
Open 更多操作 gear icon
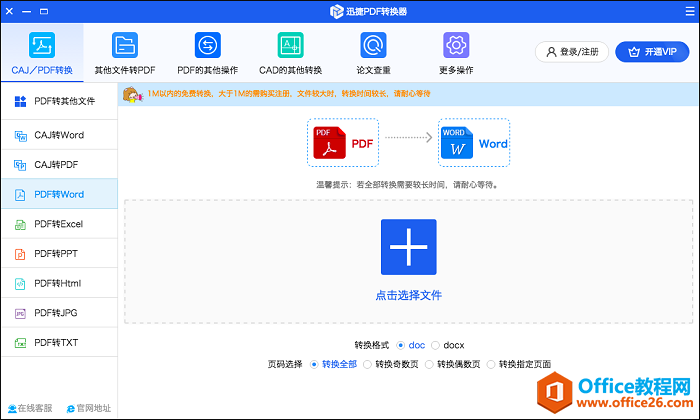pyautogui.click(x=456, y=46)
